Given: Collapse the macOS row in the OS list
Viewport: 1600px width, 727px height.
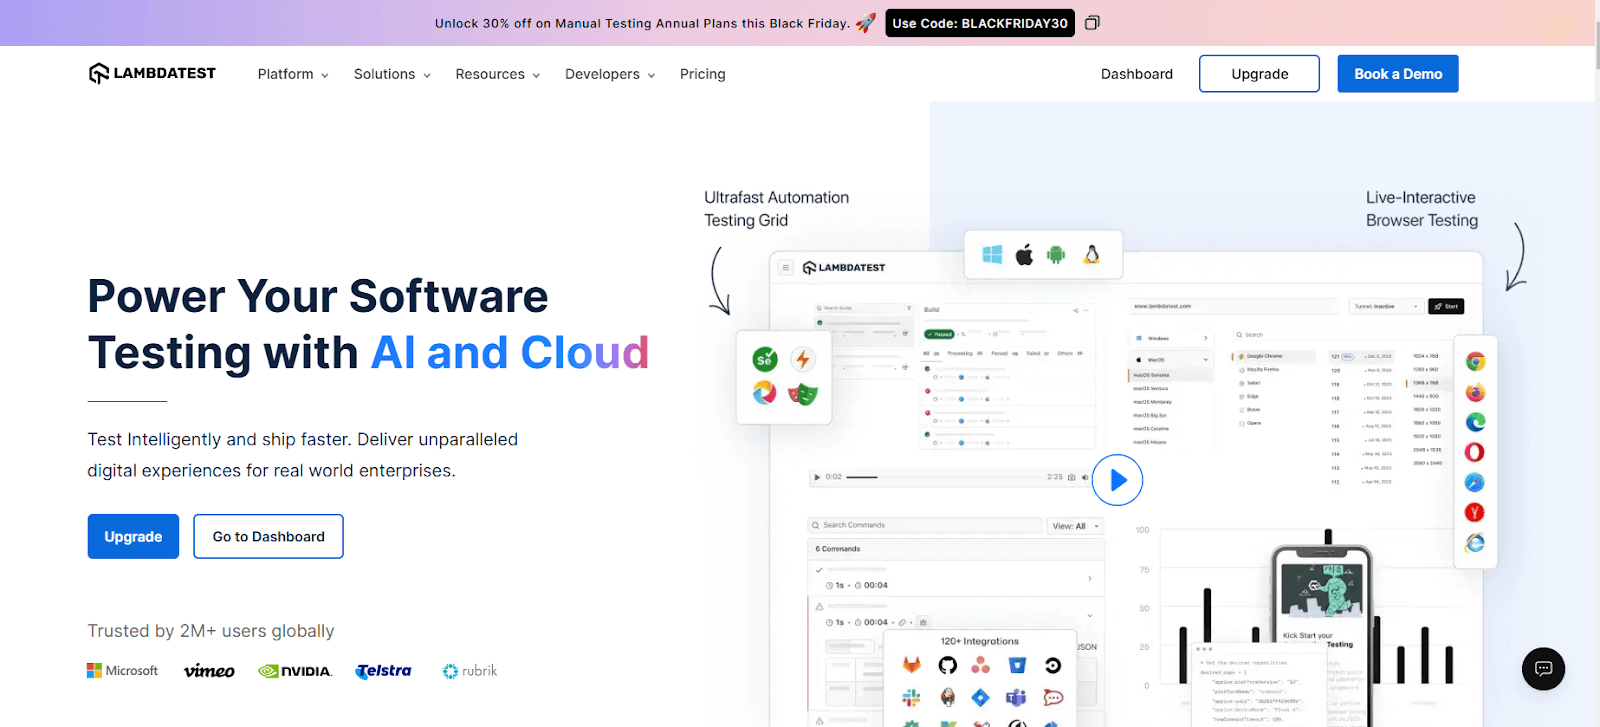Looking at the screenshot, I should click(x=1170, y=359).
